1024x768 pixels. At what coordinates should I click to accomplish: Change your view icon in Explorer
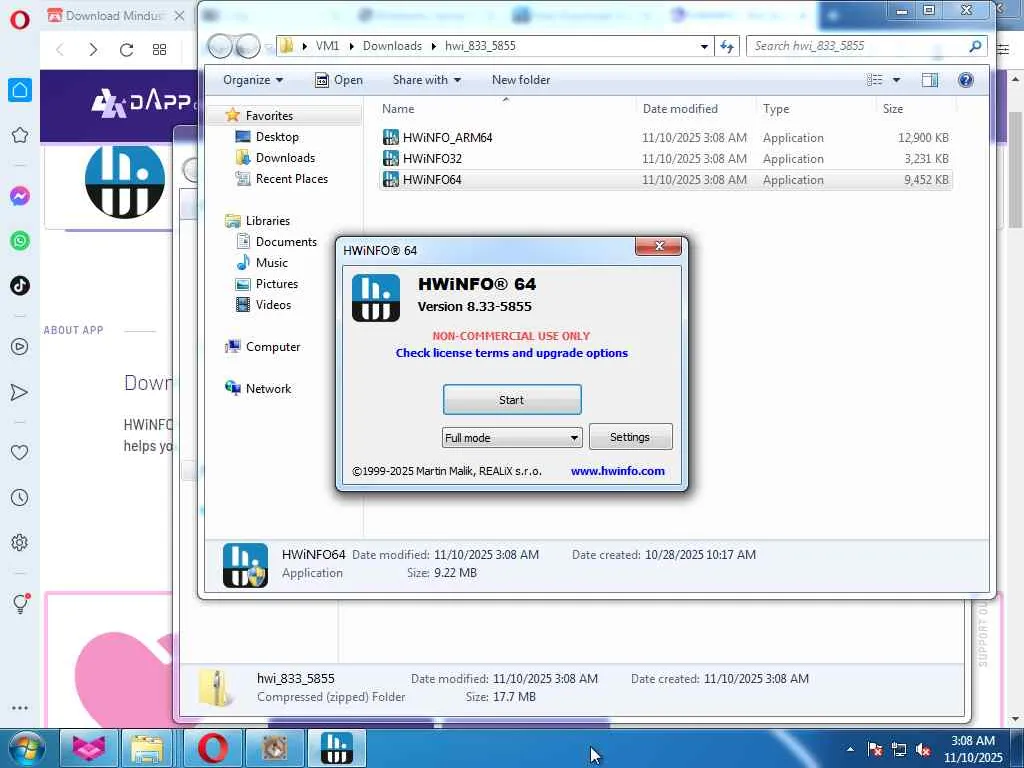[x=874, y=80]
